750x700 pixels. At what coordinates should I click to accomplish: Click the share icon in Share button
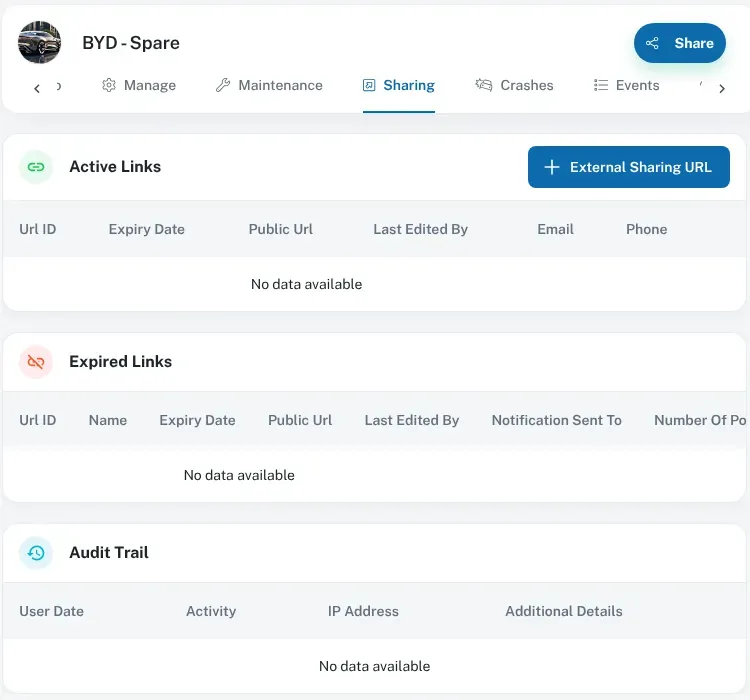(x=652, y=43)
